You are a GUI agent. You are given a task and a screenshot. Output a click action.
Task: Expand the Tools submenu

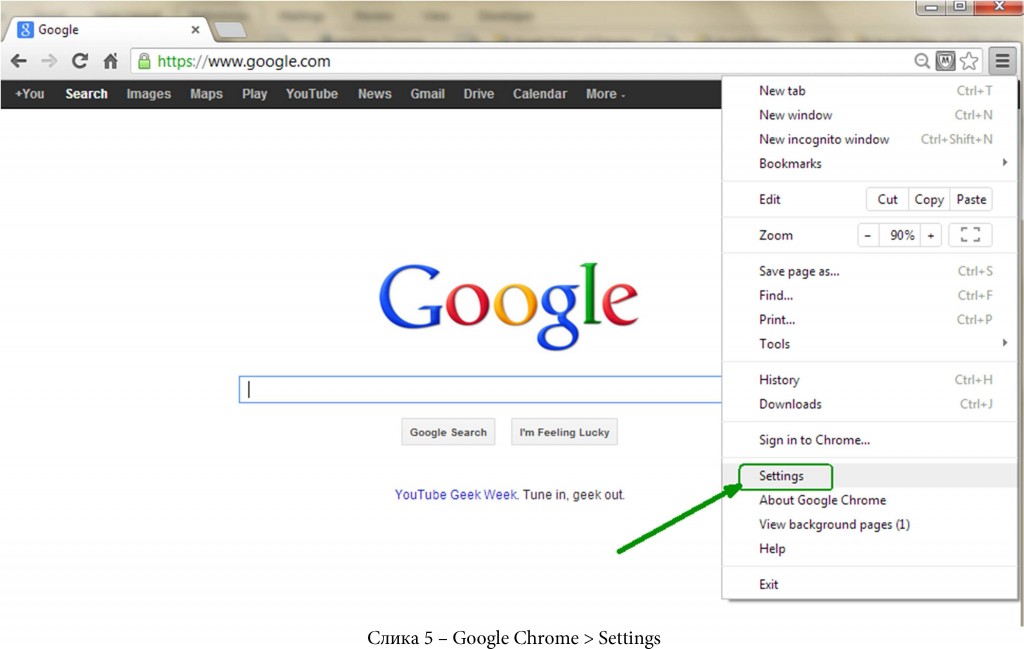[x=870, y=343]
